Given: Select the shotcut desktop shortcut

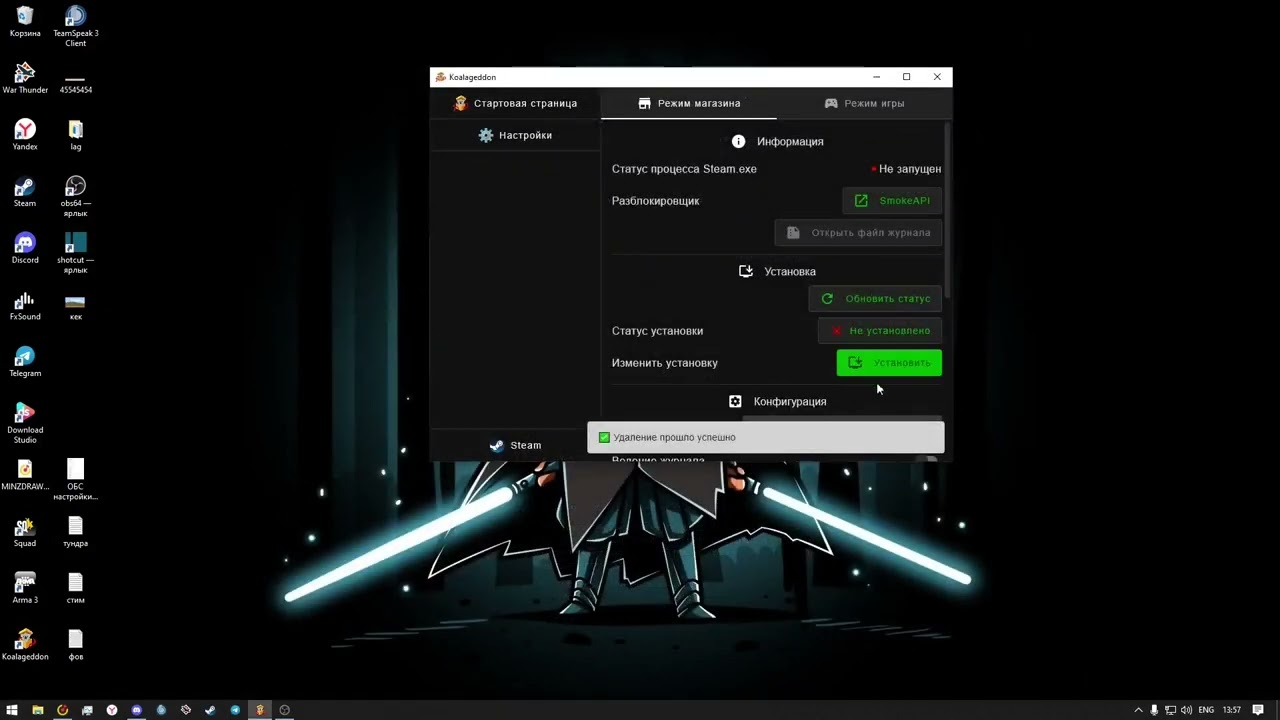Looking at the screenshot, I should (x=75, y=253).
